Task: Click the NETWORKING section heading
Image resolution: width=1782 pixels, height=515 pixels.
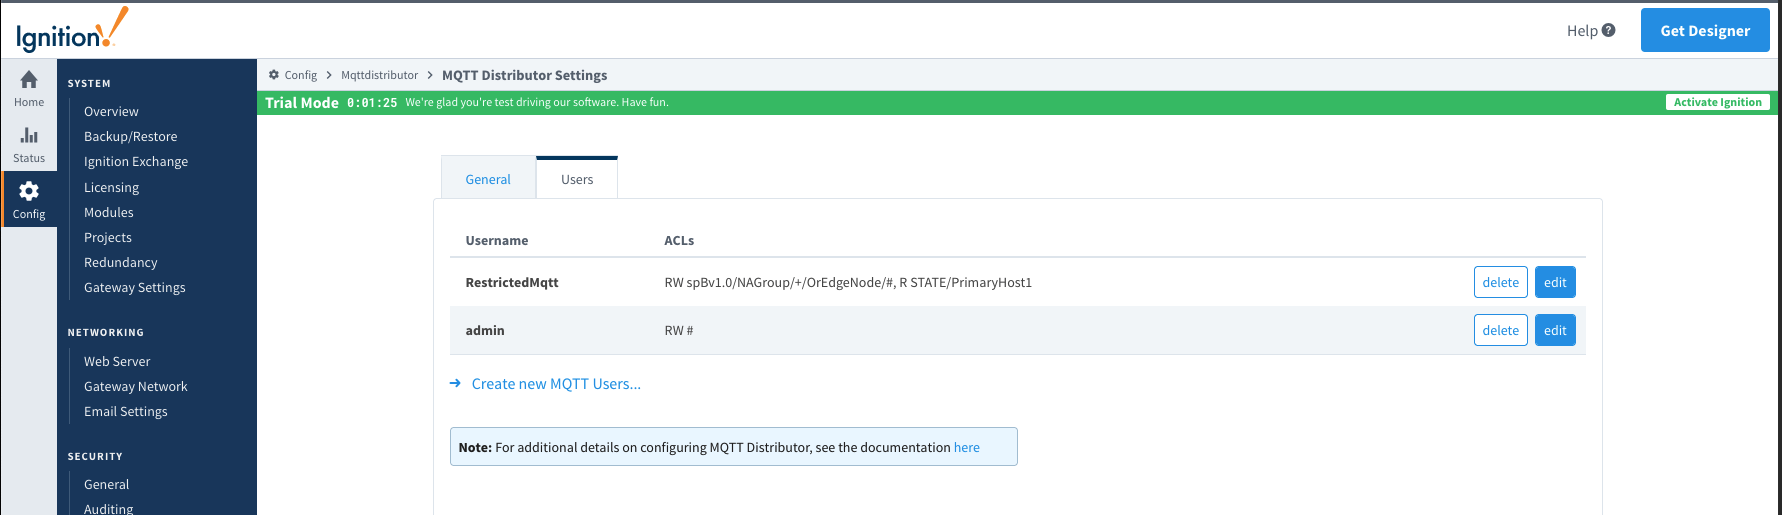Action: 106,332
